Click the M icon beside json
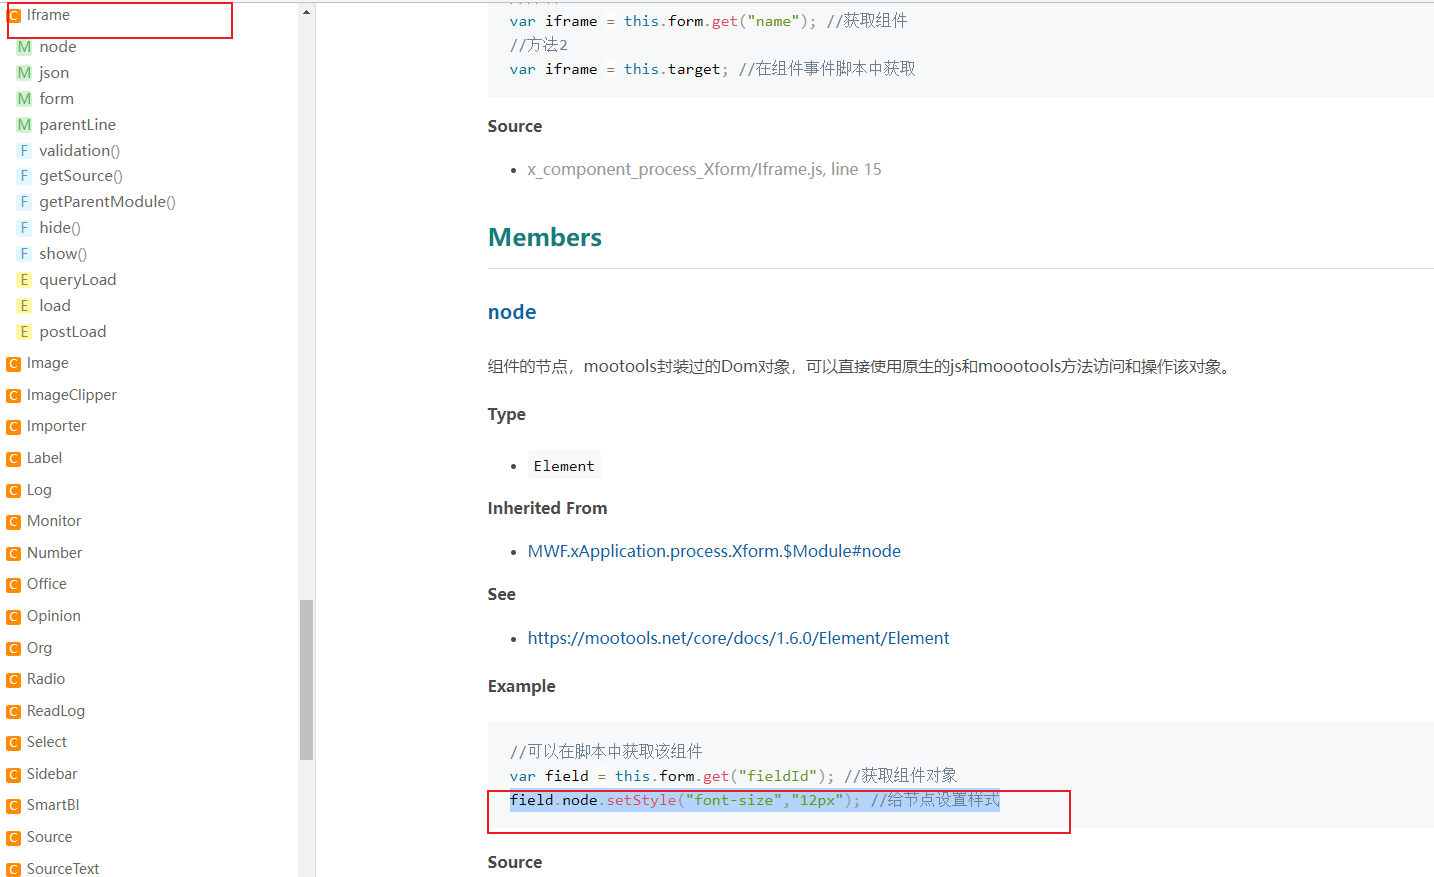1434x877 pixels. 24,73
